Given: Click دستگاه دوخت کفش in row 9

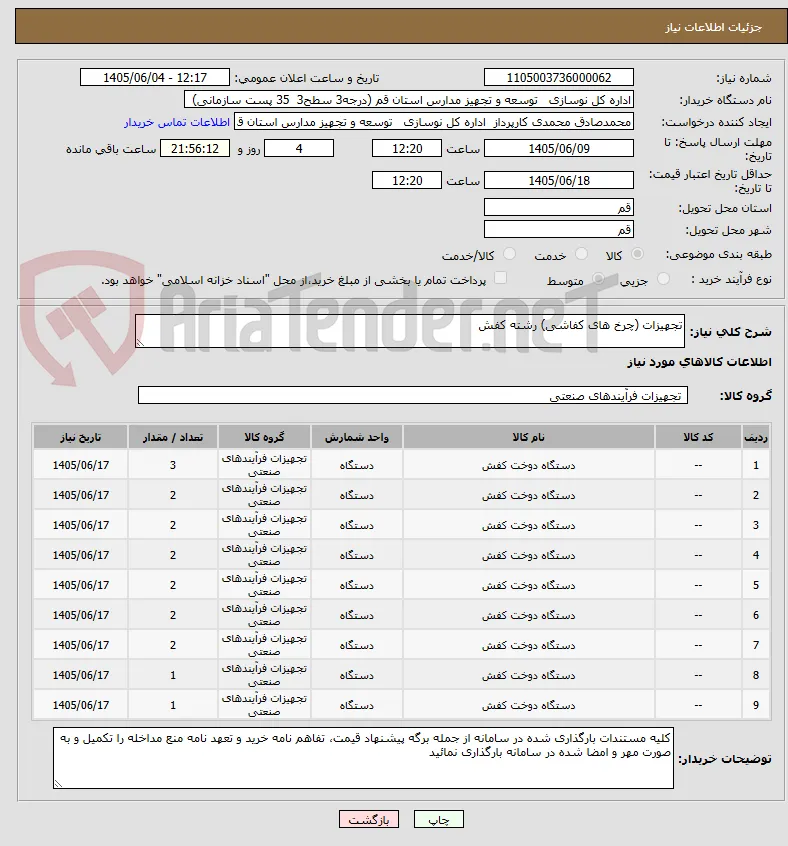Looking at the screenshot, I should pos(529,705).
